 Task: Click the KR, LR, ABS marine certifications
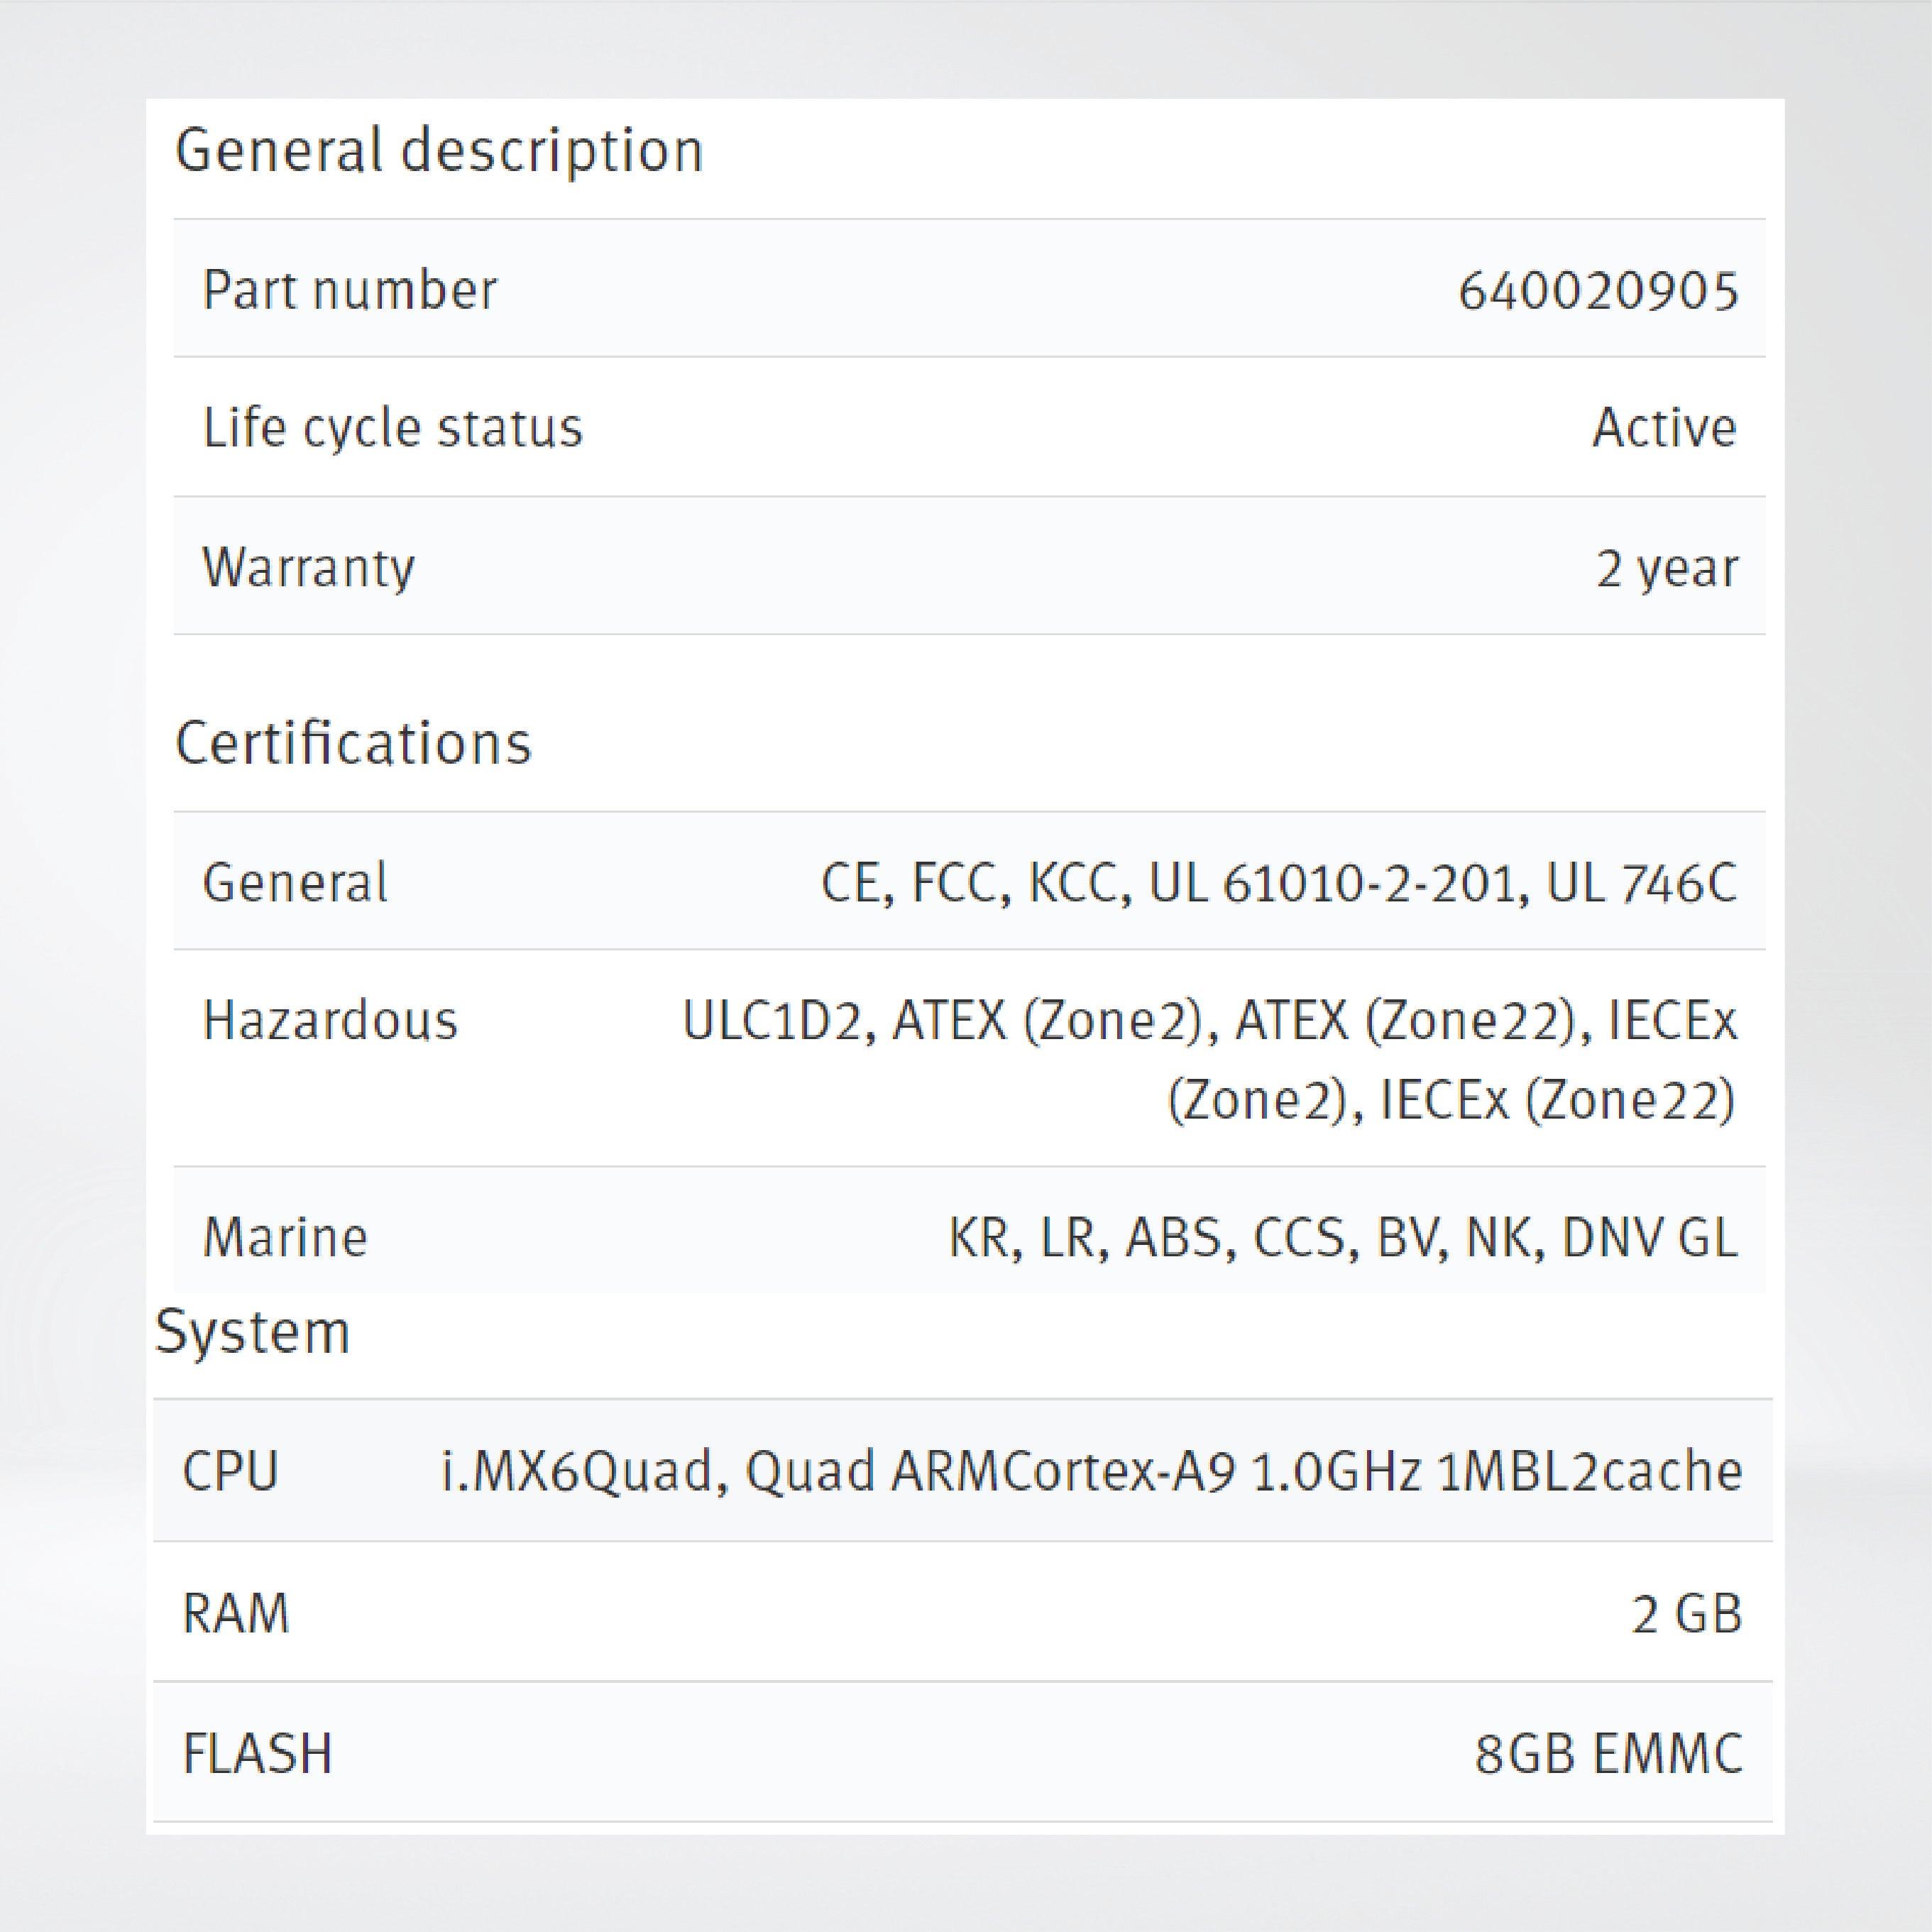[1342, 1238]
